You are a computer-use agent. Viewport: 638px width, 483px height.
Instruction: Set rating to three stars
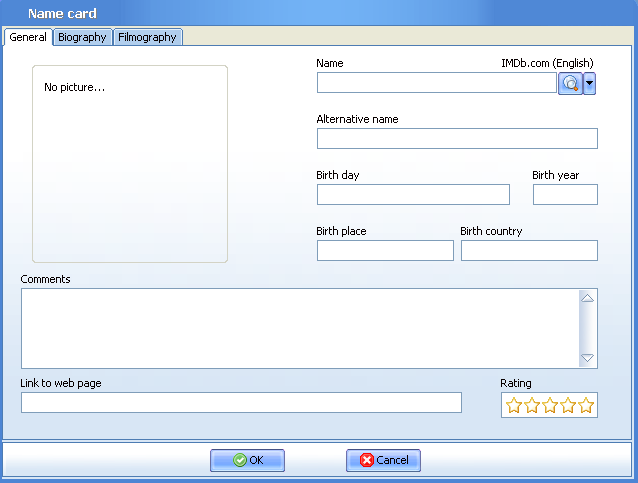pyautogui.click(x=550, y=405)
